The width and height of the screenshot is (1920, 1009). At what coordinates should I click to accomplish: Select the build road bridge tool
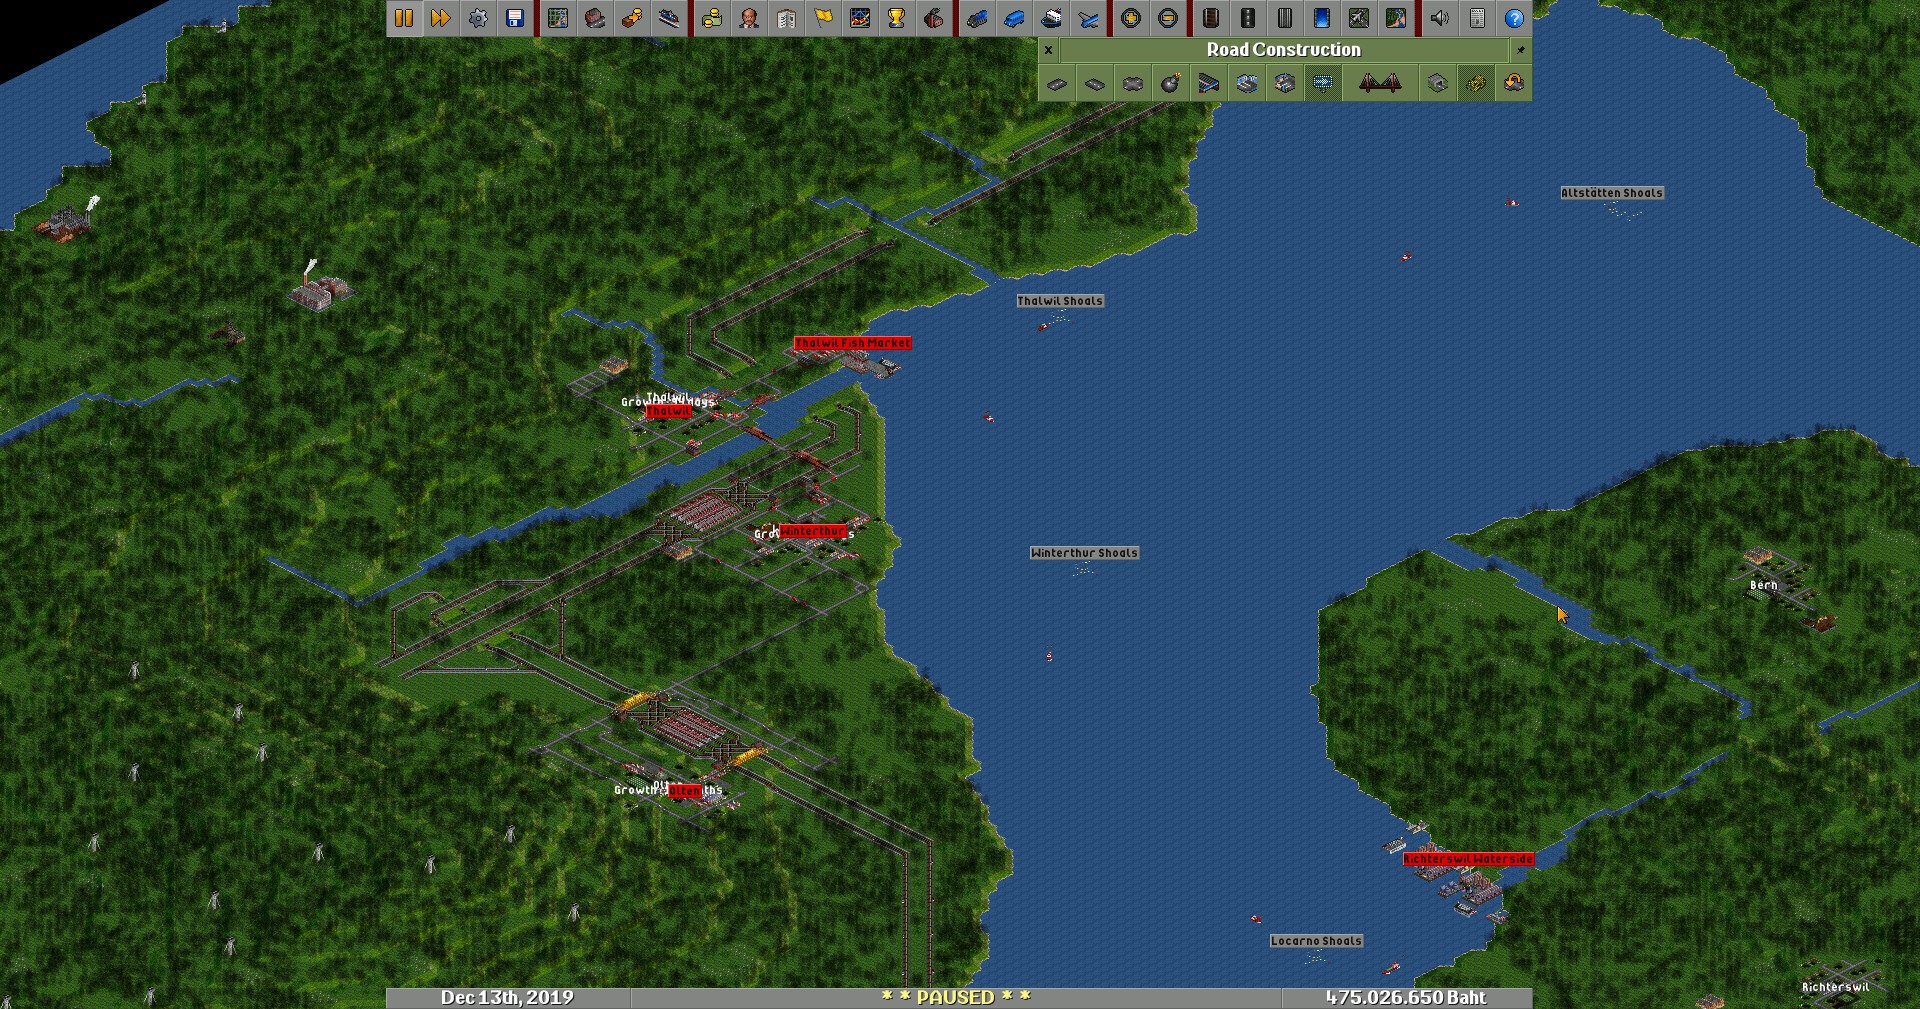tap(1379, 84)
